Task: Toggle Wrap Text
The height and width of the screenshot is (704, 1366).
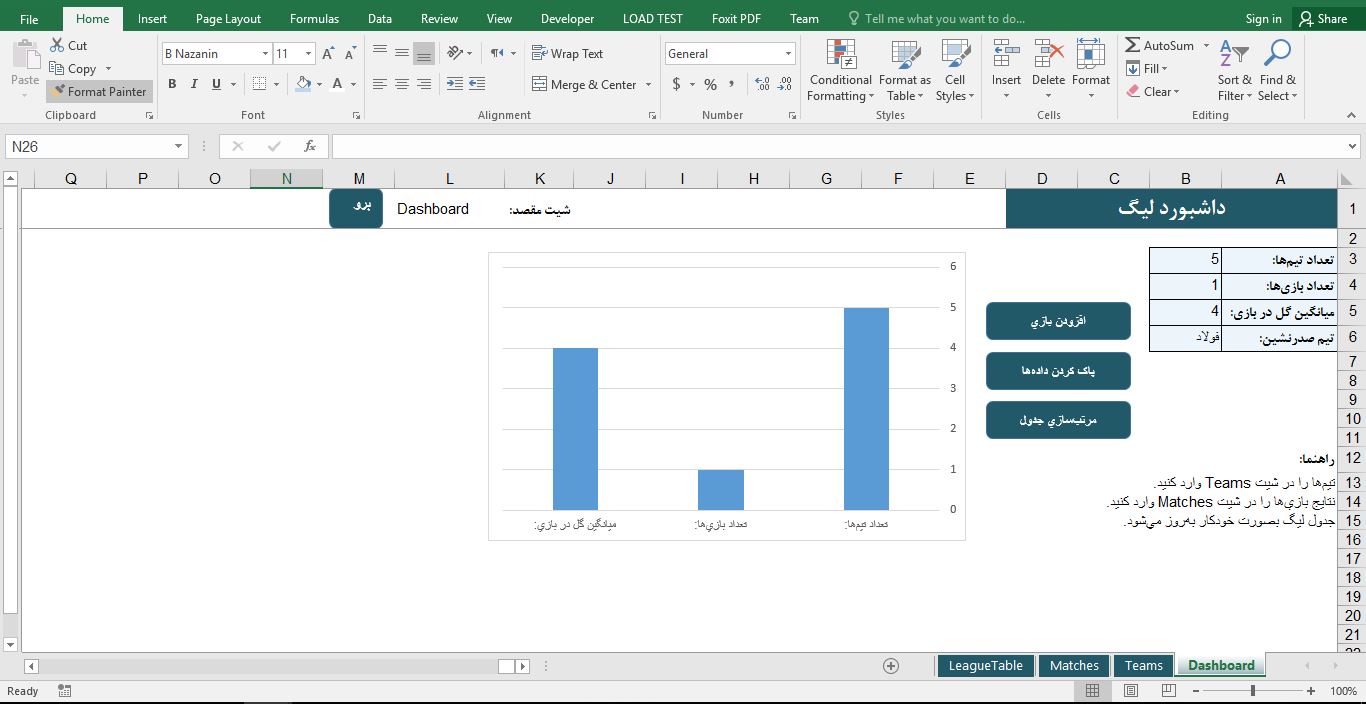Action: [x=567, y=53]
